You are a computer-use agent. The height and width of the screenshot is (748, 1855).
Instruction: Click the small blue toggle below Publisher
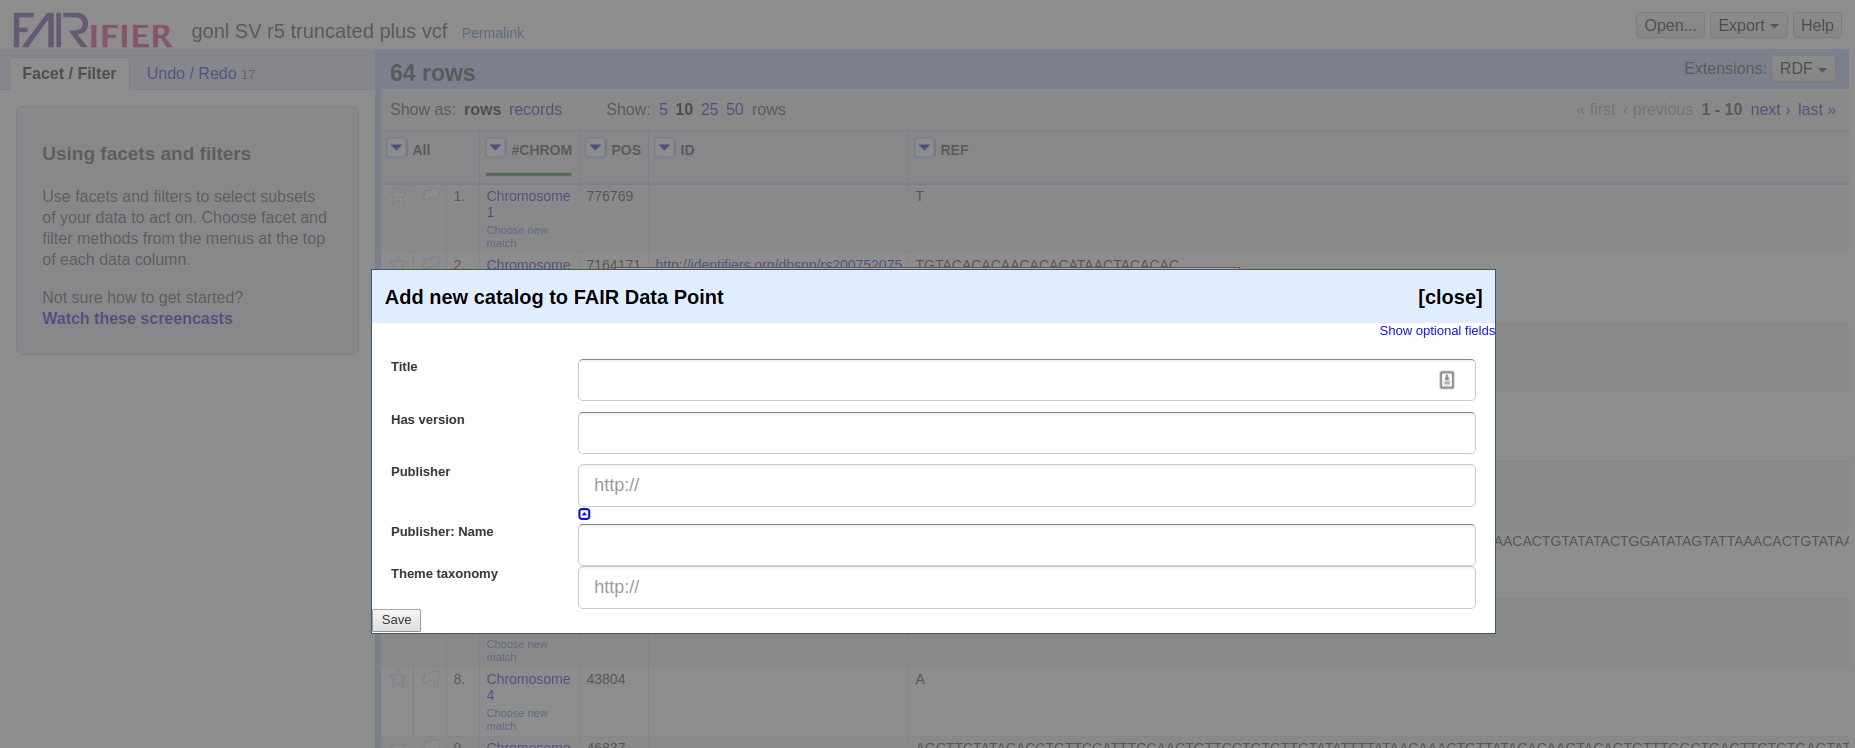tap(584, 514)
